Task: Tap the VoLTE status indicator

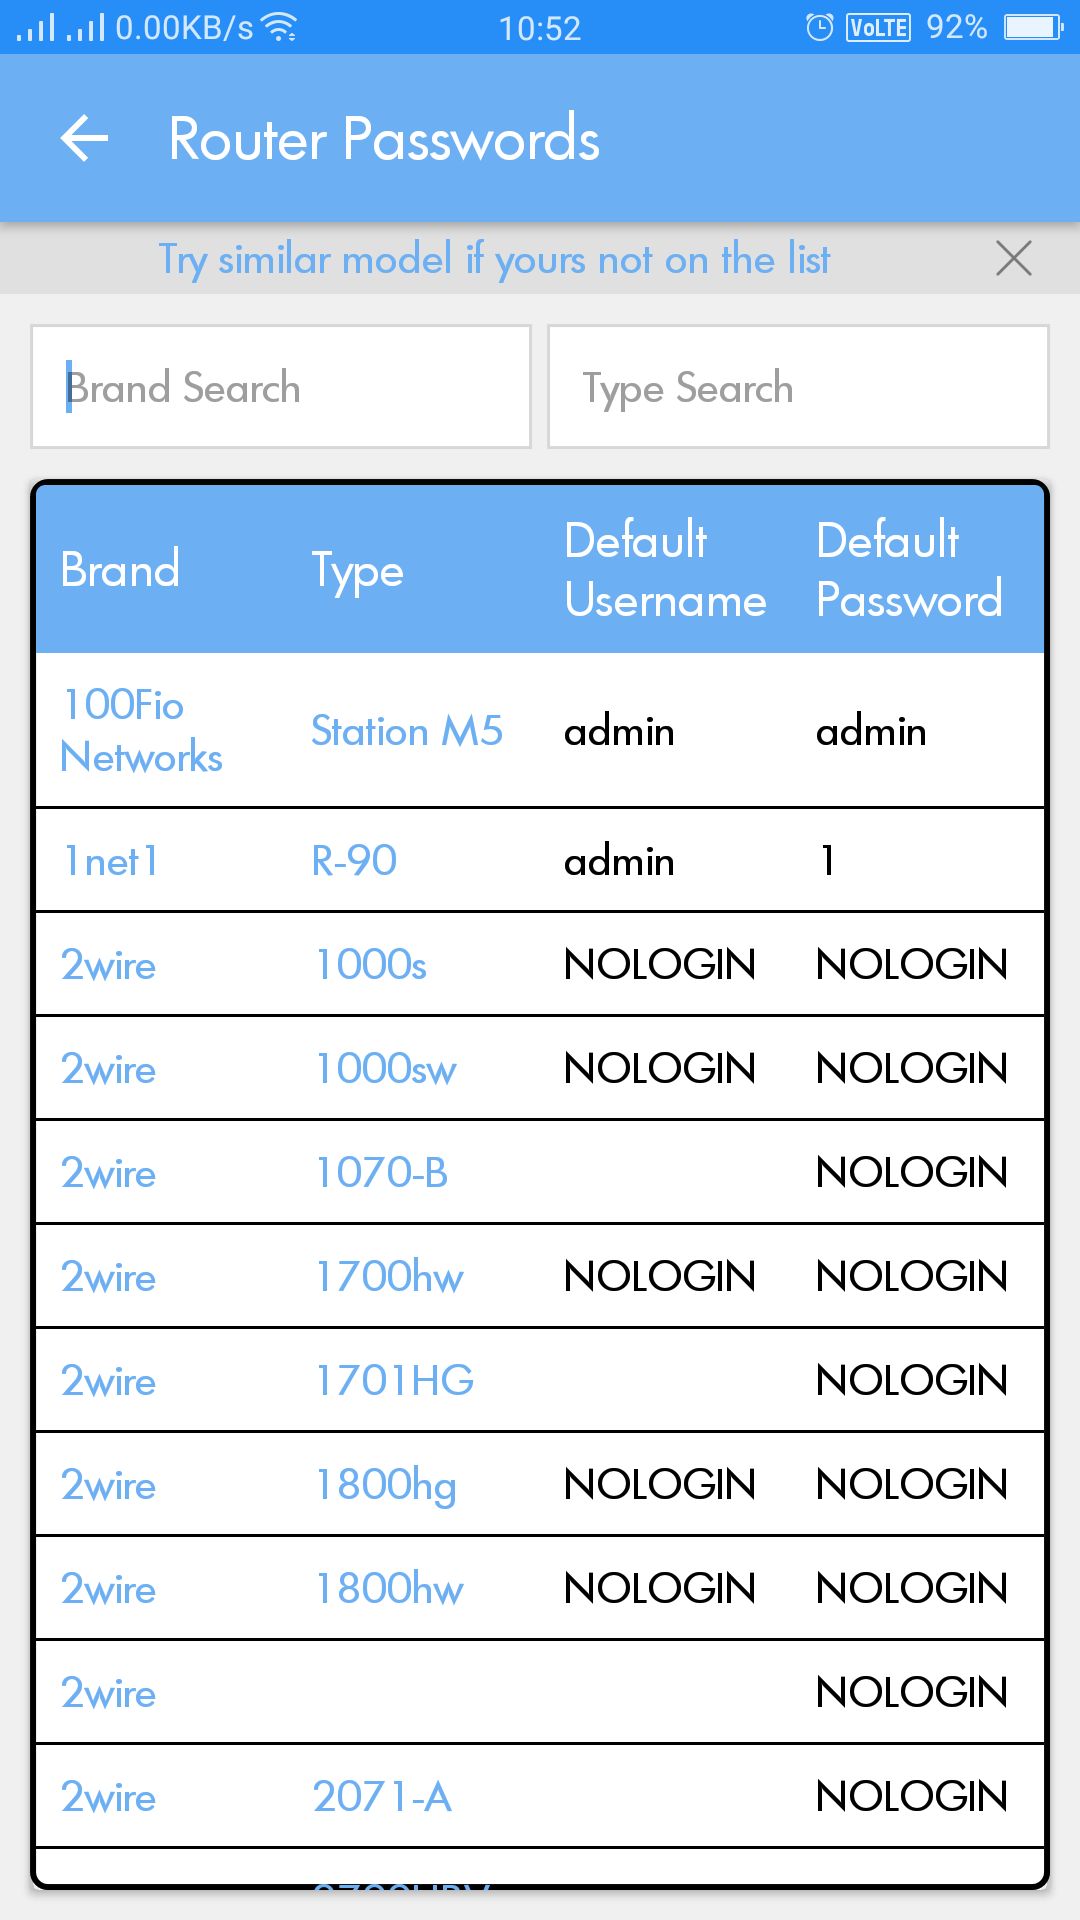Action: tap(878, 27)
